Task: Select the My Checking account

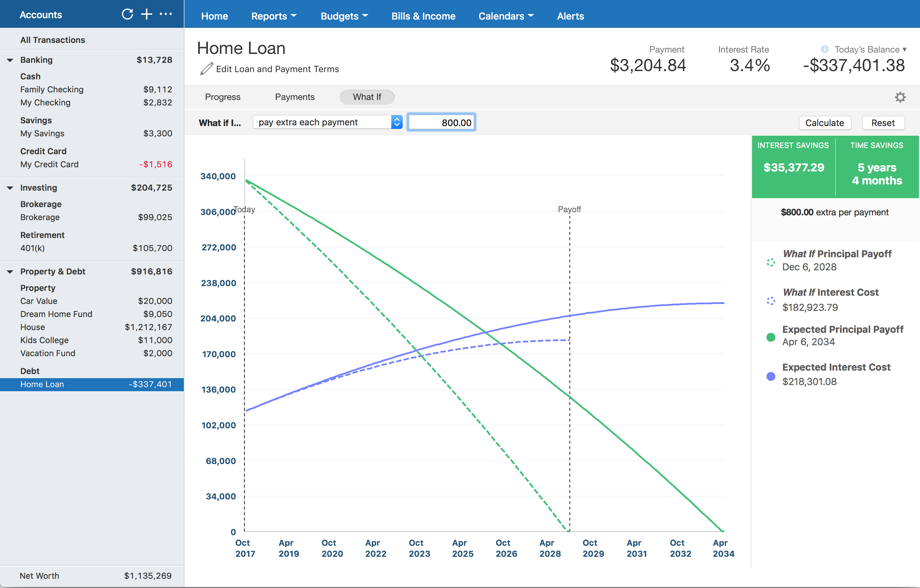Action: 92,102
